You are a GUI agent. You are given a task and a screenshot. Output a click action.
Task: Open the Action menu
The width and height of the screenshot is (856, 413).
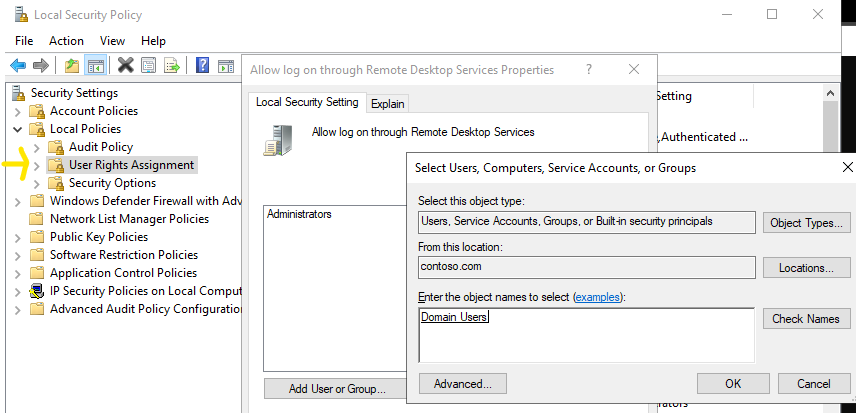point(66,41)
